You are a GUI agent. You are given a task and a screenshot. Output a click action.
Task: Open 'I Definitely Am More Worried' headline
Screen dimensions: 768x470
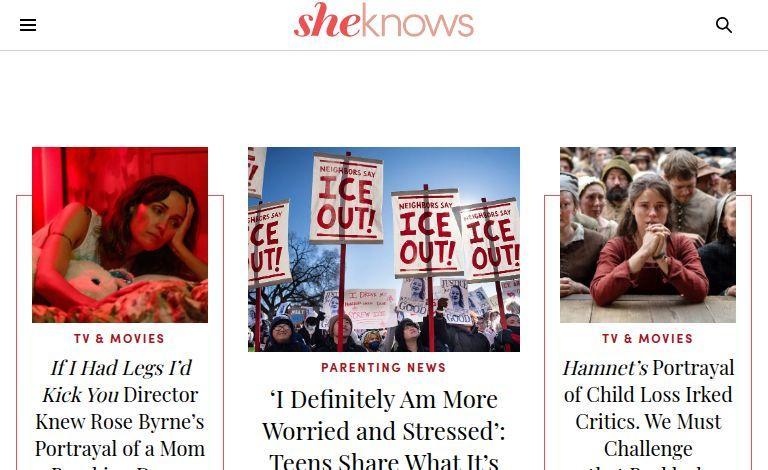pos(384,429)
